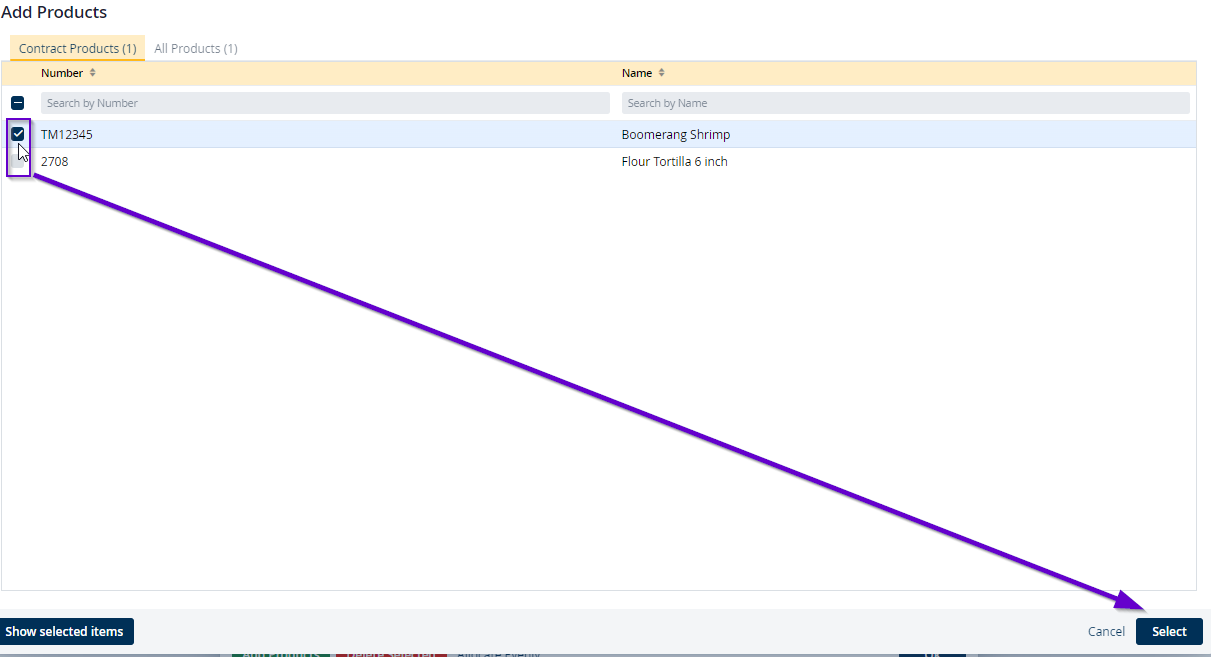Click the Add Products dialog title

click(x=54, y=12)
